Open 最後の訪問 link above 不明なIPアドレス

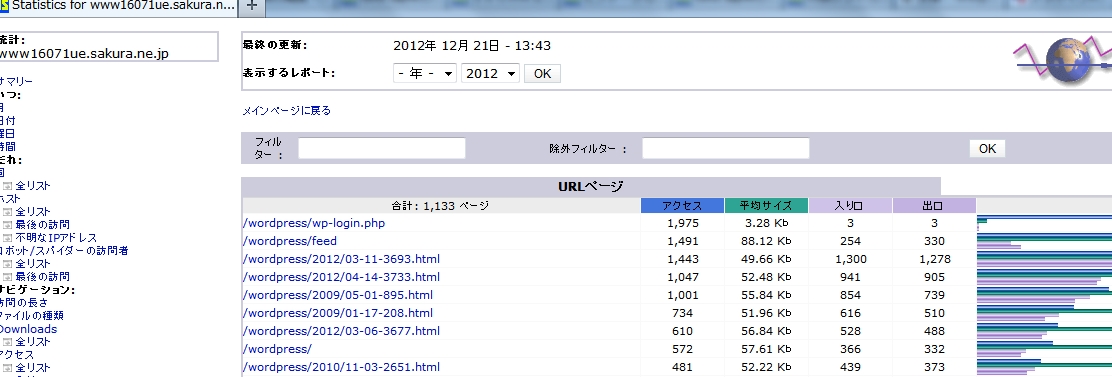point(43,225)
